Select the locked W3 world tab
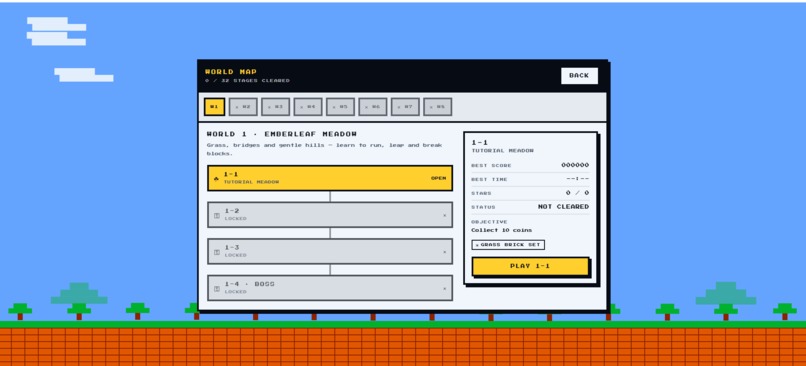The height and width of the screenshot is (366, 806). 276,107
